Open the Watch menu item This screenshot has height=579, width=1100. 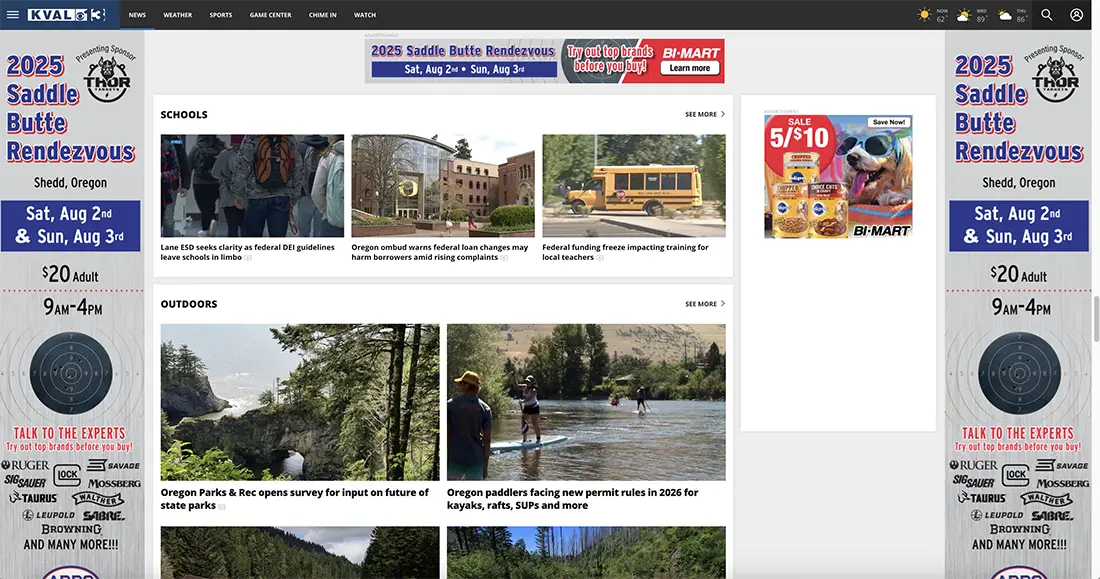coord(365,15)
